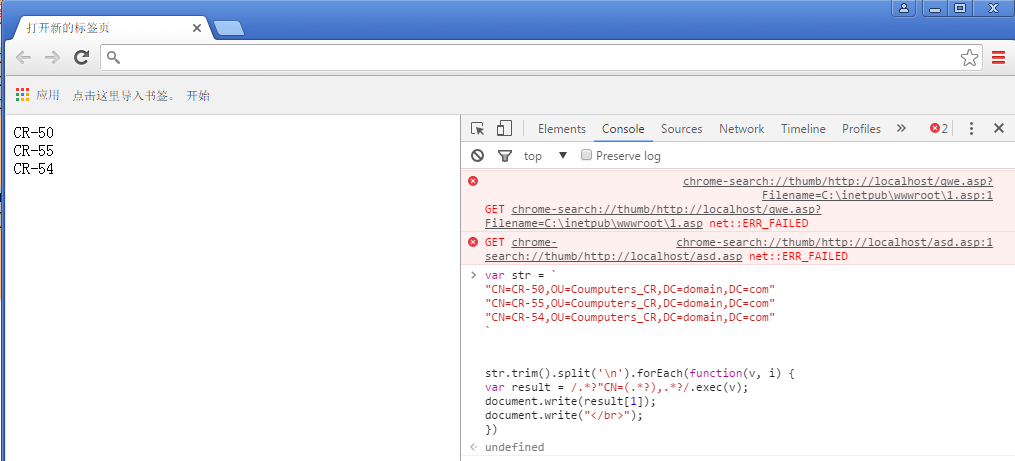
Task: Focus the address bar input
Action: pyautogui.click(x=541, y=58)
